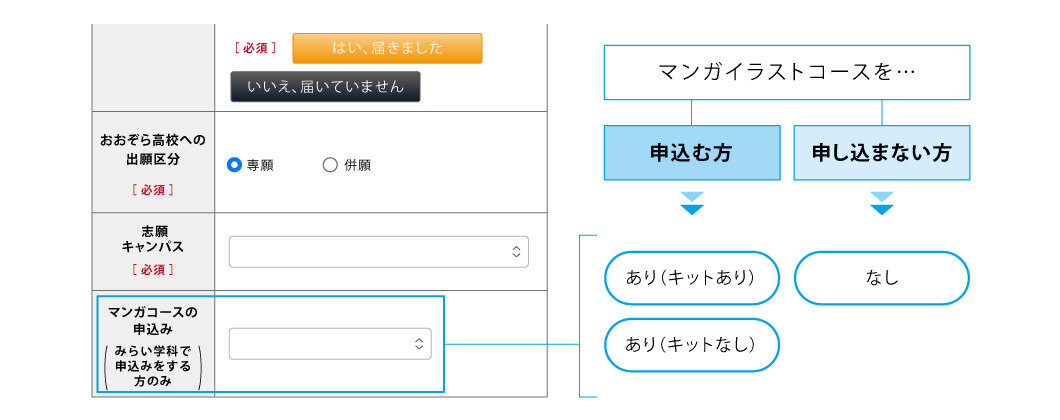This screenshot has width=1060, height=420.
Task: Choose the あり(キットなし) option pill
Action: tap(692, 345)
